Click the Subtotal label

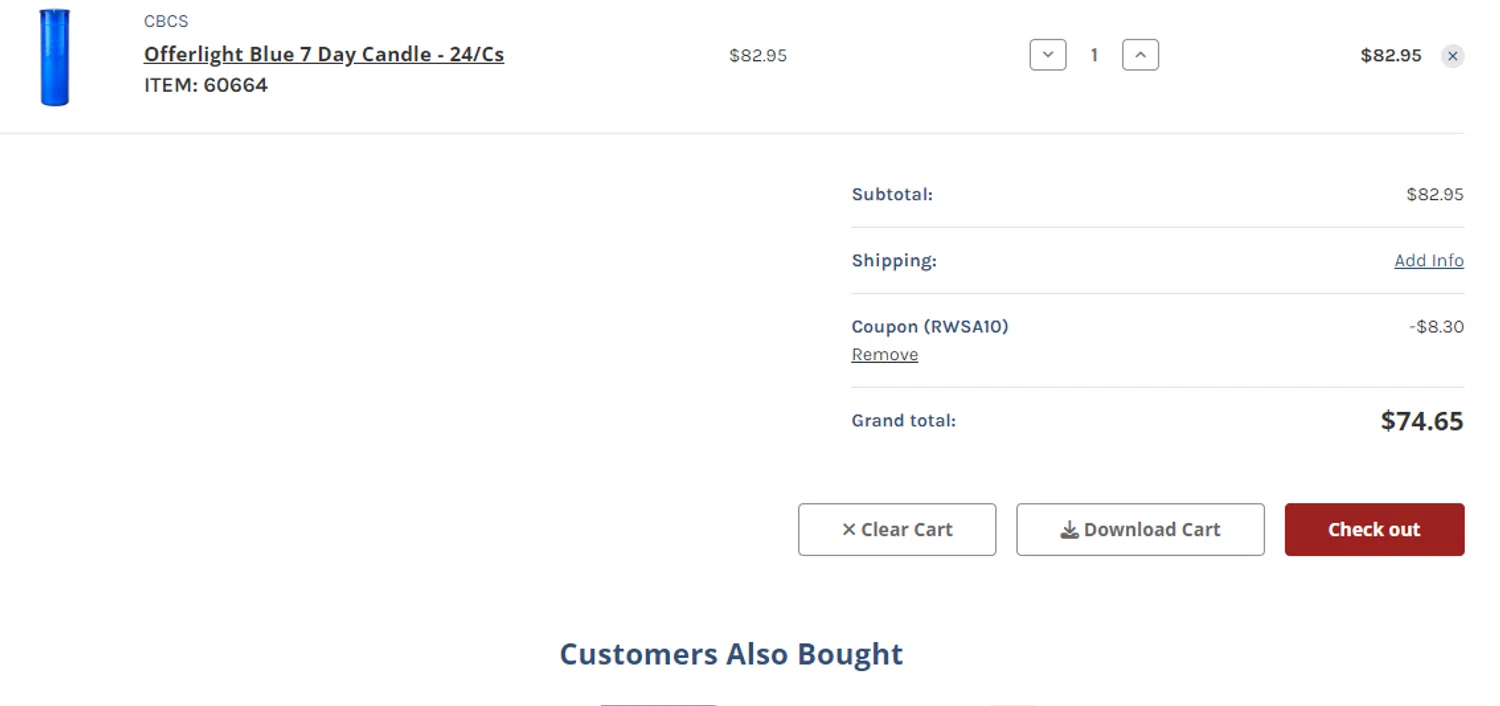coord(891,194)
